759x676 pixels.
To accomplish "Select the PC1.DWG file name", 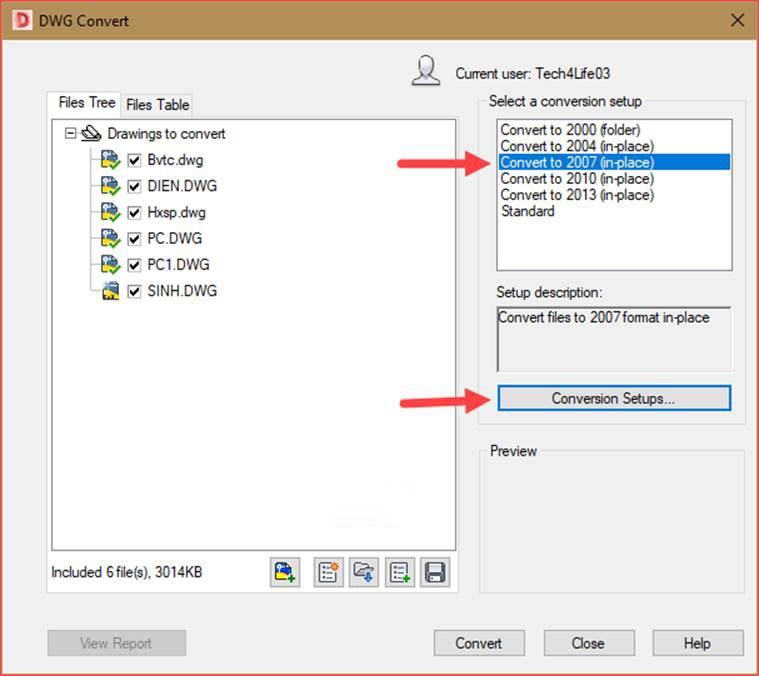I will [x=179, y=265].
